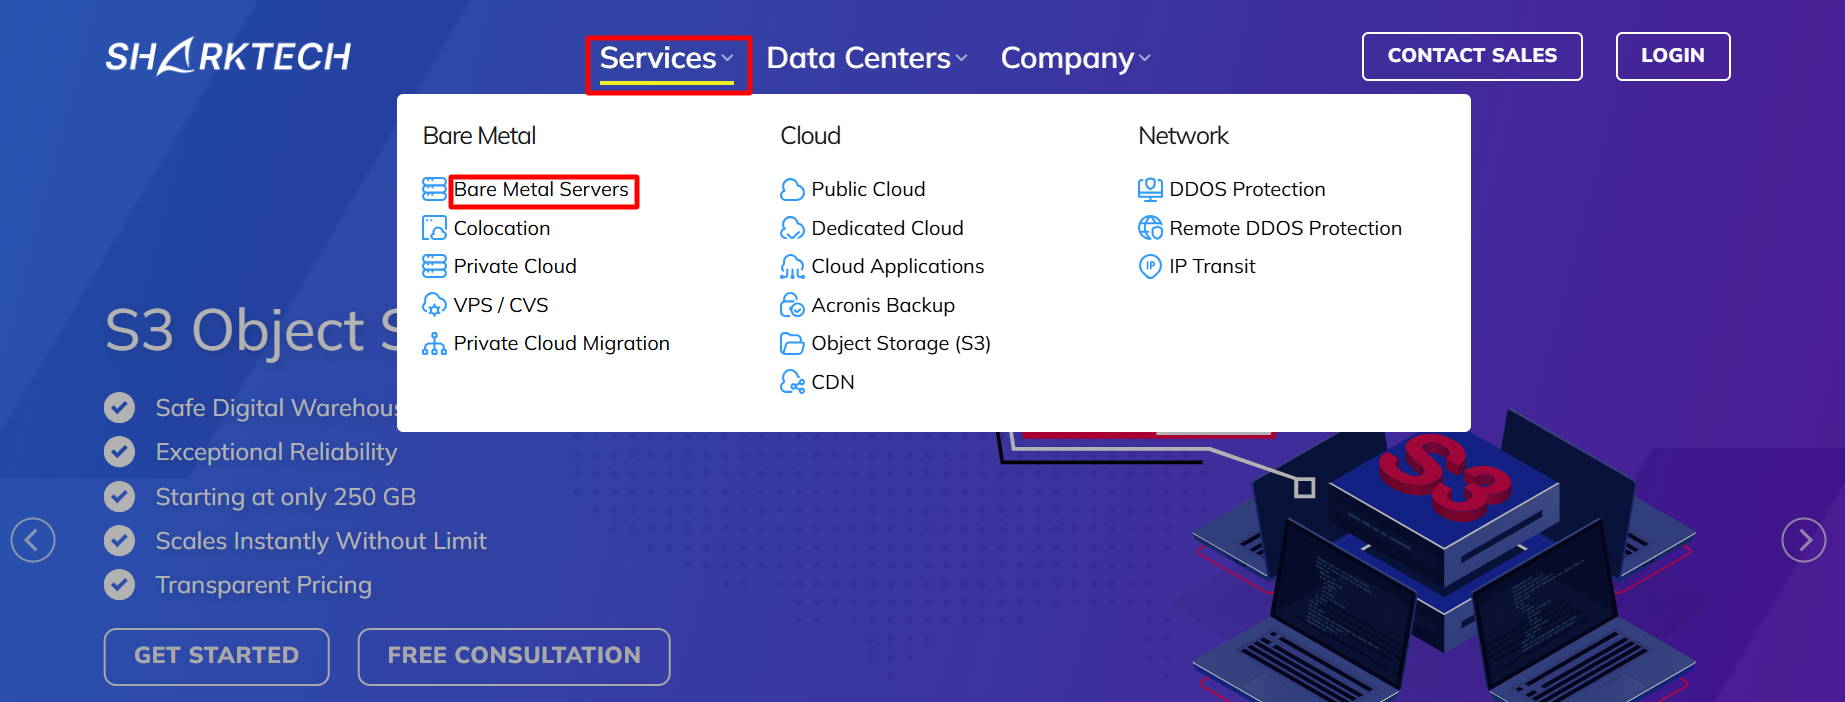Click the CONTACT SALES button
This screenshot has height=702, width=1845.
click(1472, 56)
